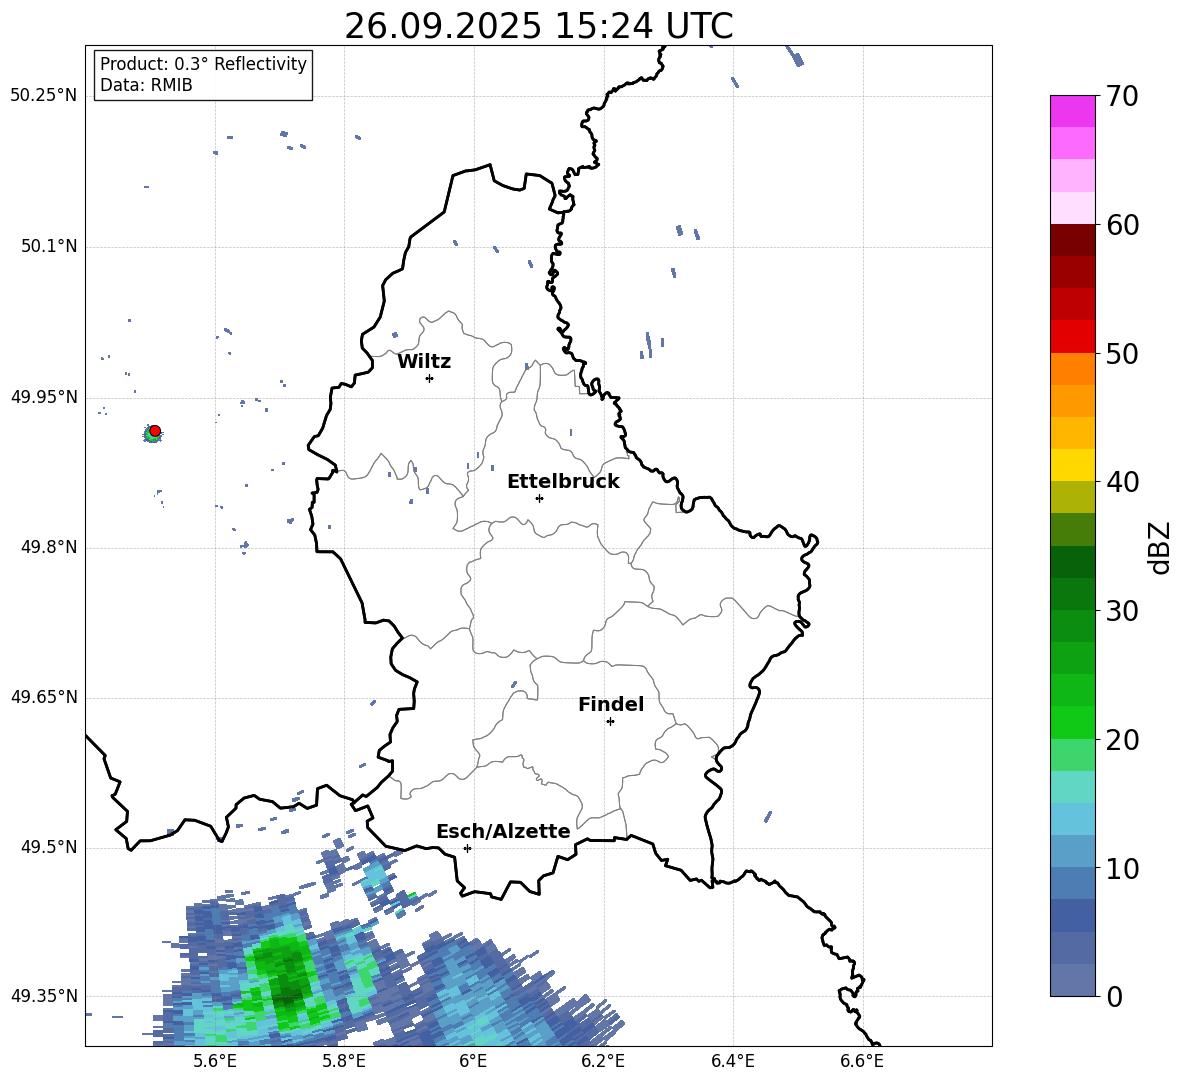Click the 6.4°E longitude label
This screenshot has height=1081, width=1184.
(732, 1061)
